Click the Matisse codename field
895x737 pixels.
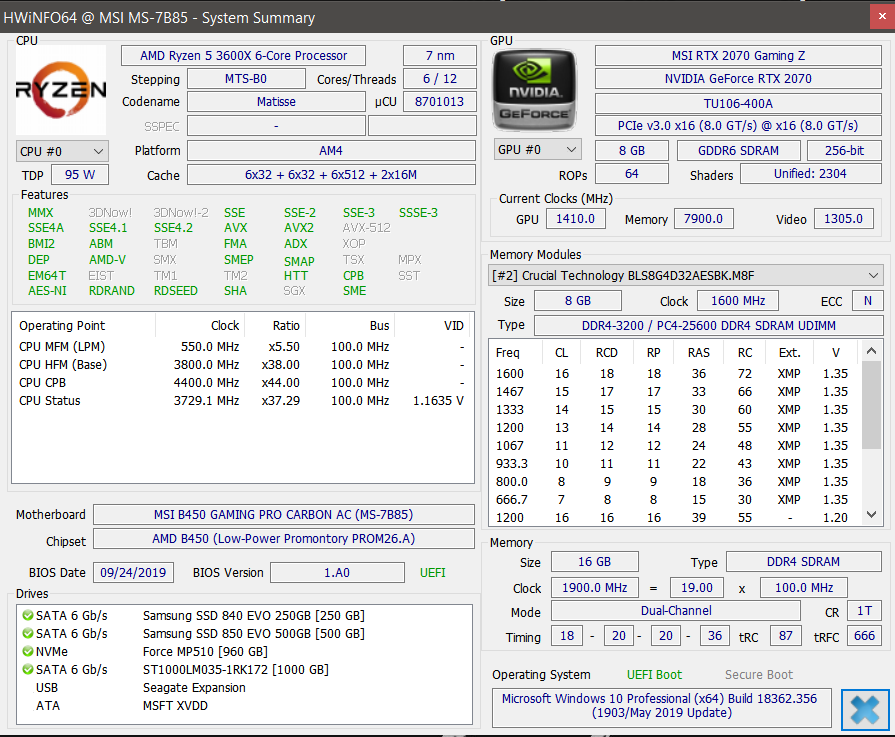[276, 102]
